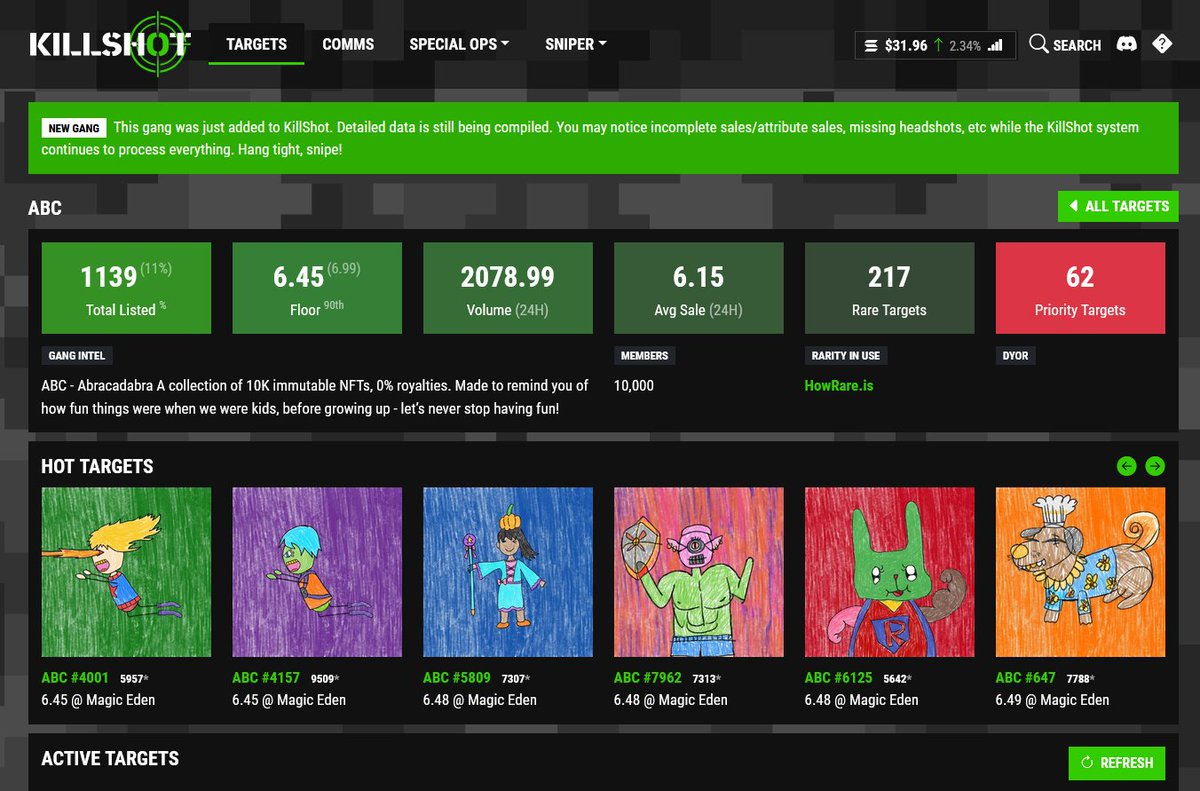This screenshot has width=1200, height=791.
Task: Click the rank 5642 next to ABC #6125
Action: tap(898, 678)
